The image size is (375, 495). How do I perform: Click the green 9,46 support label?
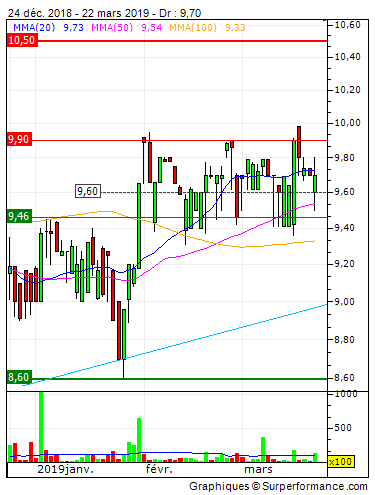point(19,216)
